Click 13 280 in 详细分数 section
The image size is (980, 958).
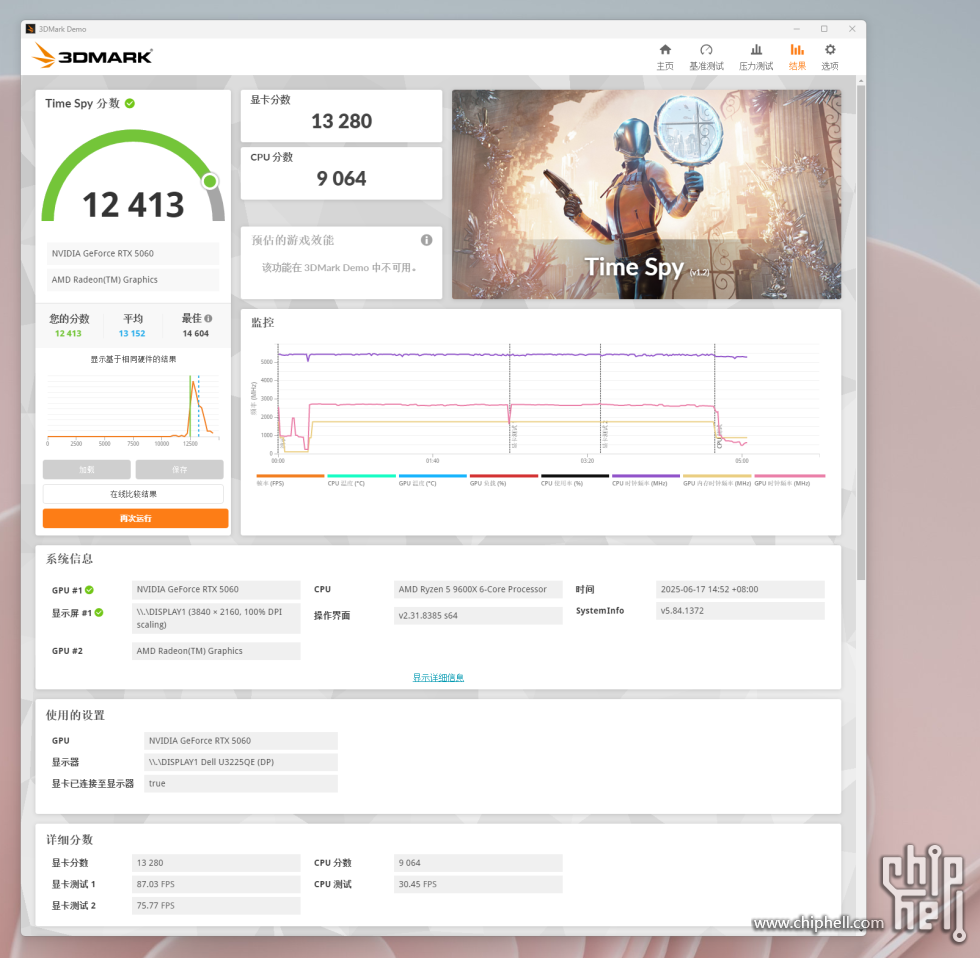point(216,863)
